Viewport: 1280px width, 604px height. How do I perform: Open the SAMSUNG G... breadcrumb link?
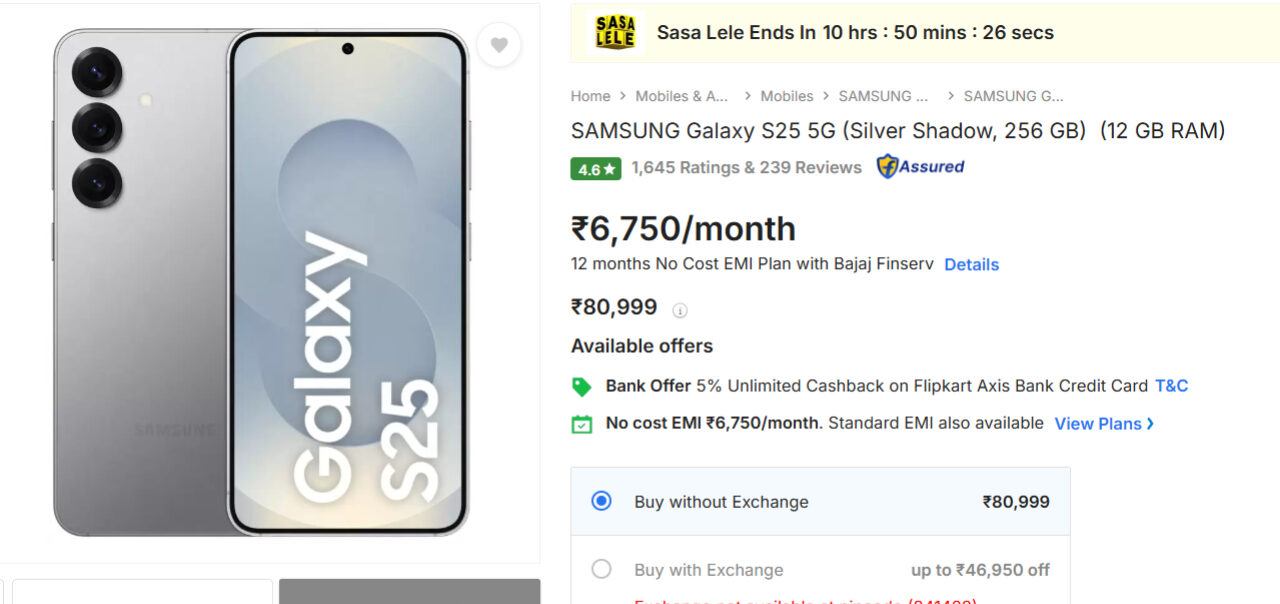(x=1013, y=96)
